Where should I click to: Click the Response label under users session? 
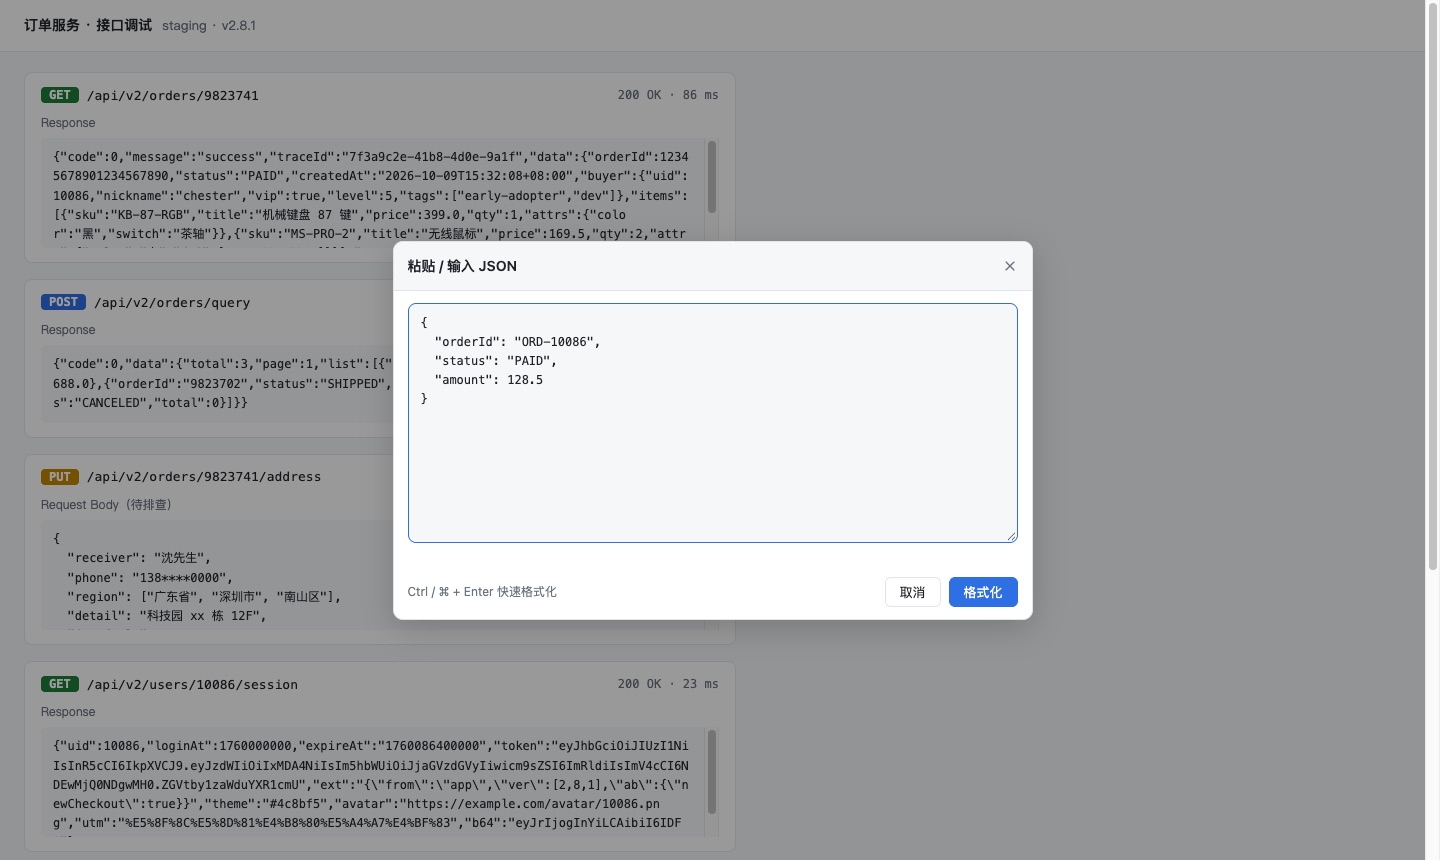(68, 712)
